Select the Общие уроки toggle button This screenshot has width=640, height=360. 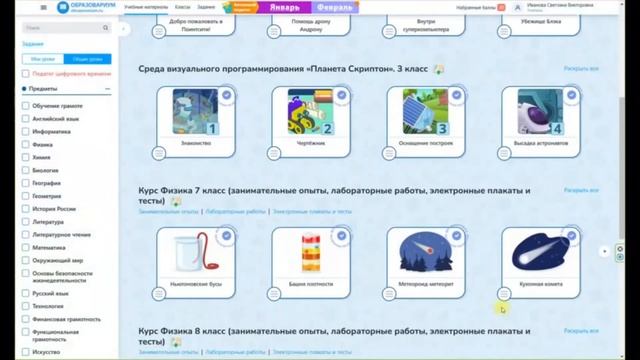(87, 59)
